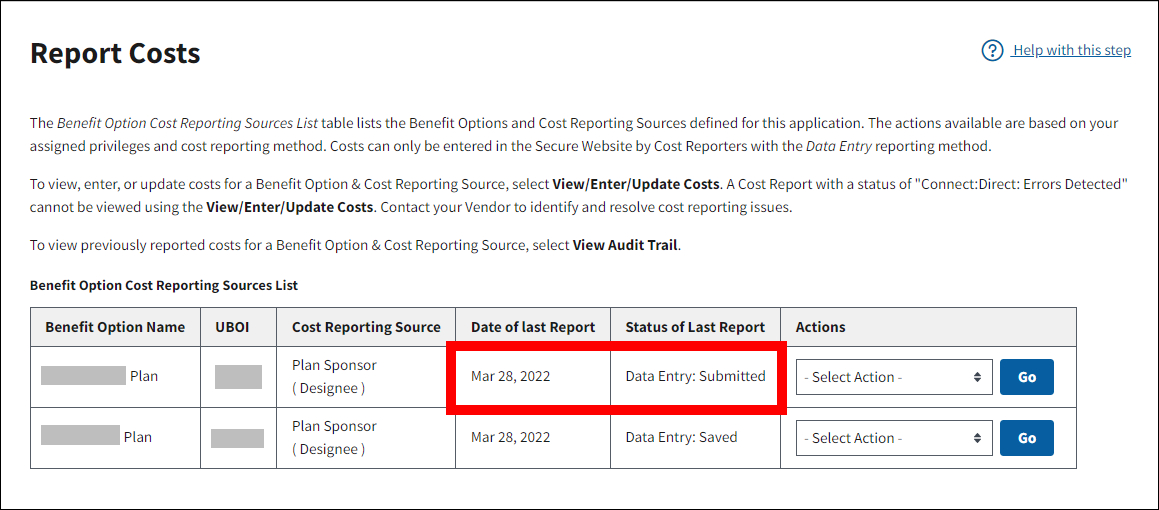Click the Actions column header
Viewport: 1159px width, 510px height.
pos(820,327)
